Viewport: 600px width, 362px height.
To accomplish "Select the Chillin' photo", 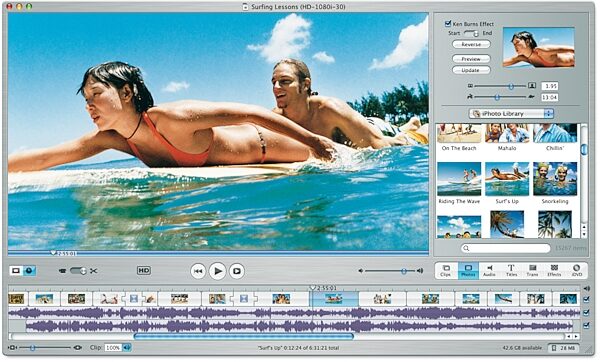I will [x=555, y=134].
